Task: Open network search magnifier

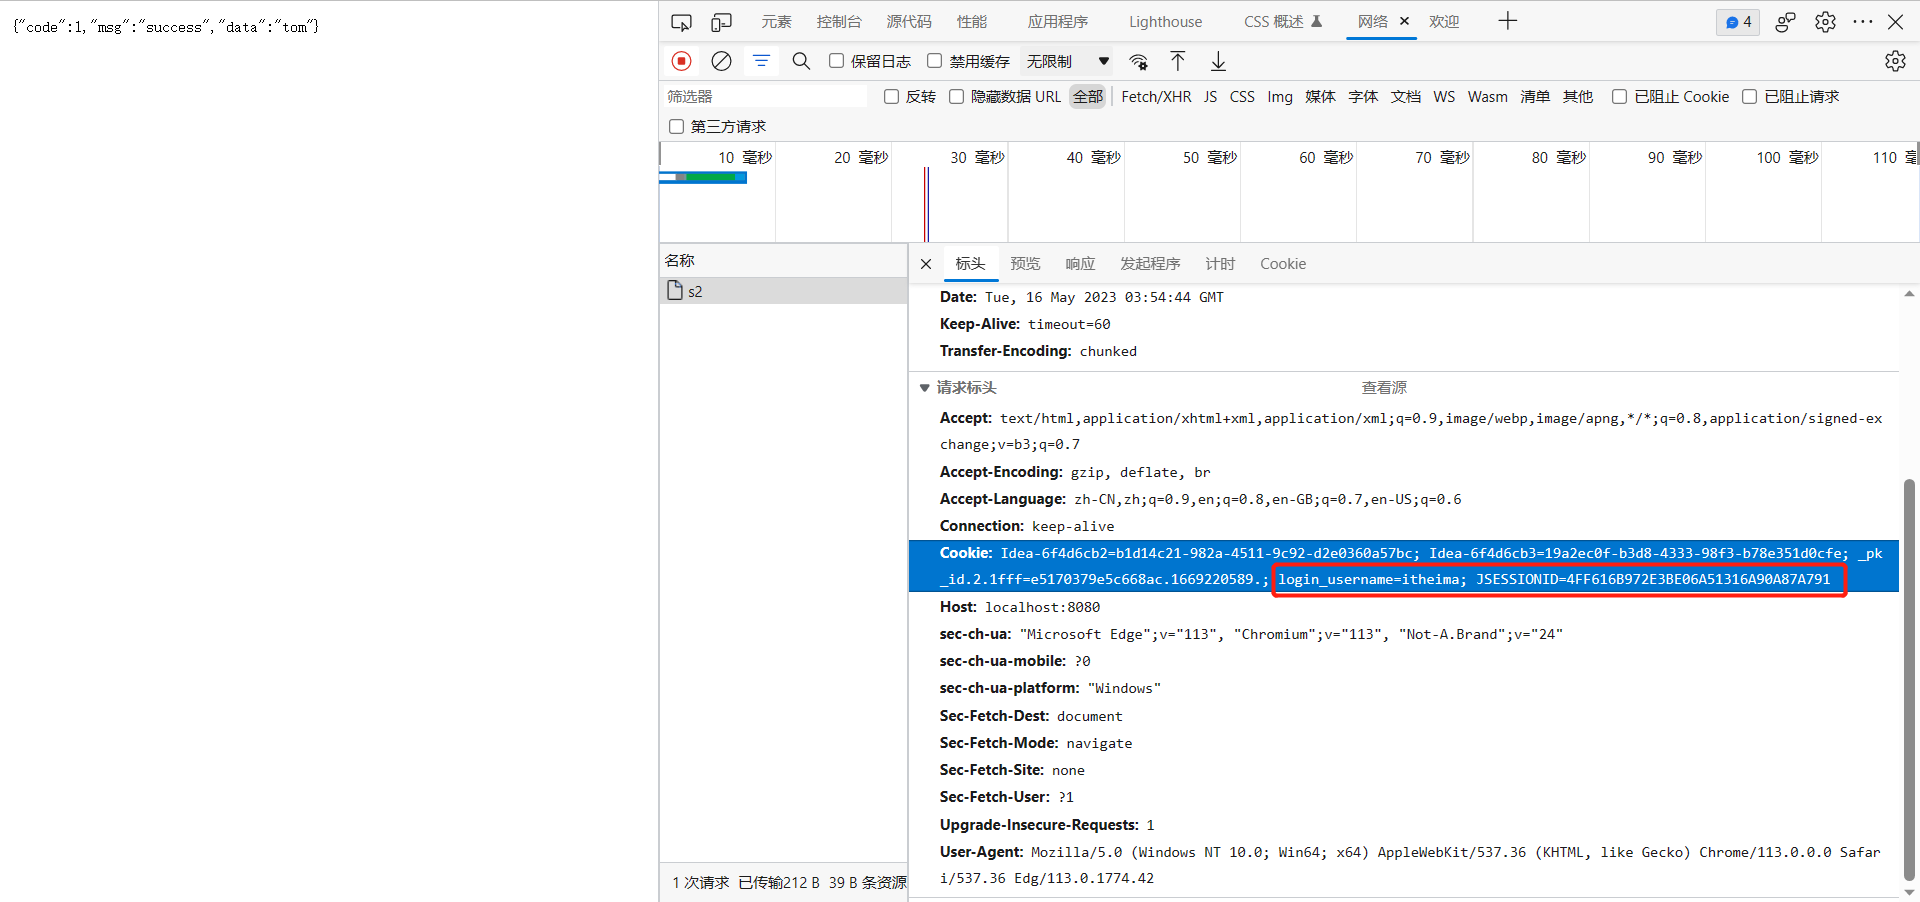Action: pyautogui.click(x=801, y=61)
